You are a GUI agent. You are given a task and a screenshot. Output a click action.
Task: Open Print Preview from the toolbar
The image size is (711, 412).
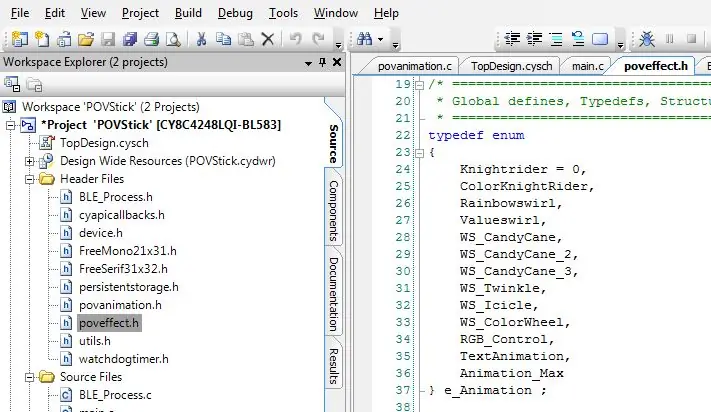pos(173,39)
